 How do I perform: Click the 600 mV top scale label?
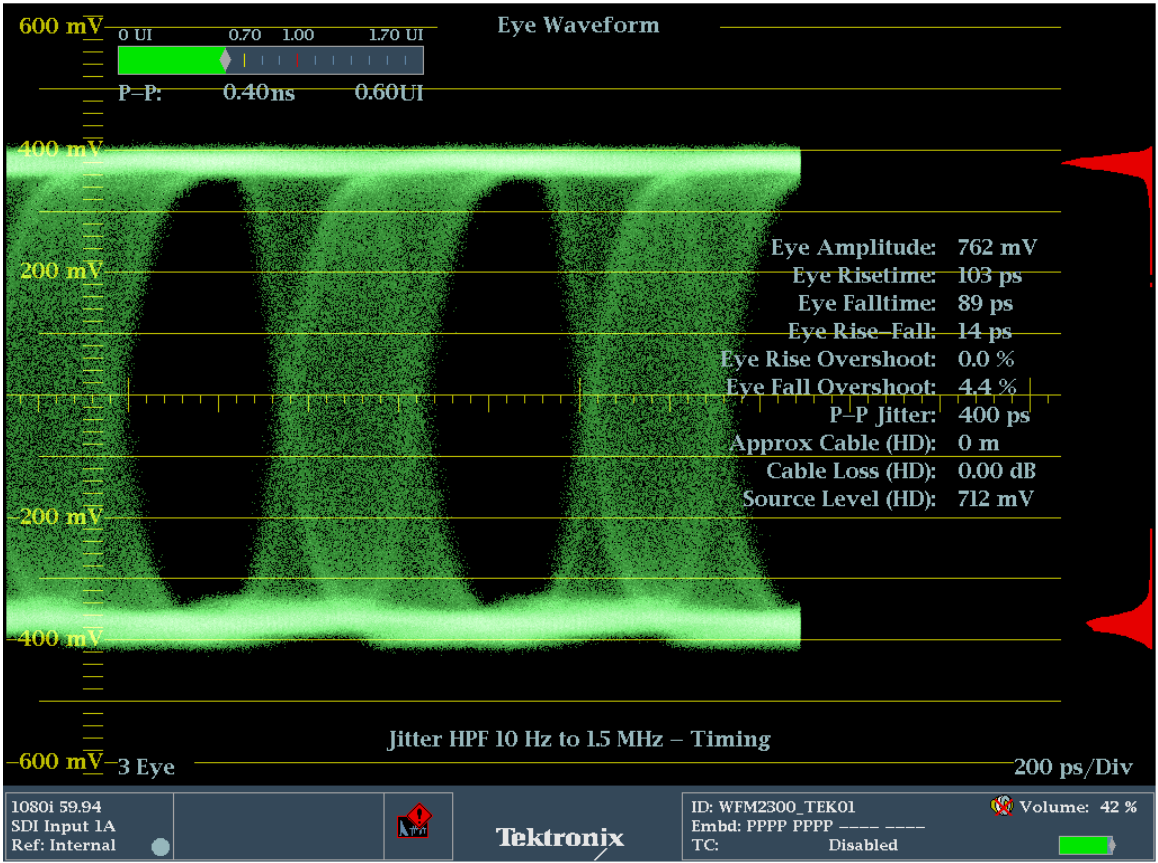(61, 26)
